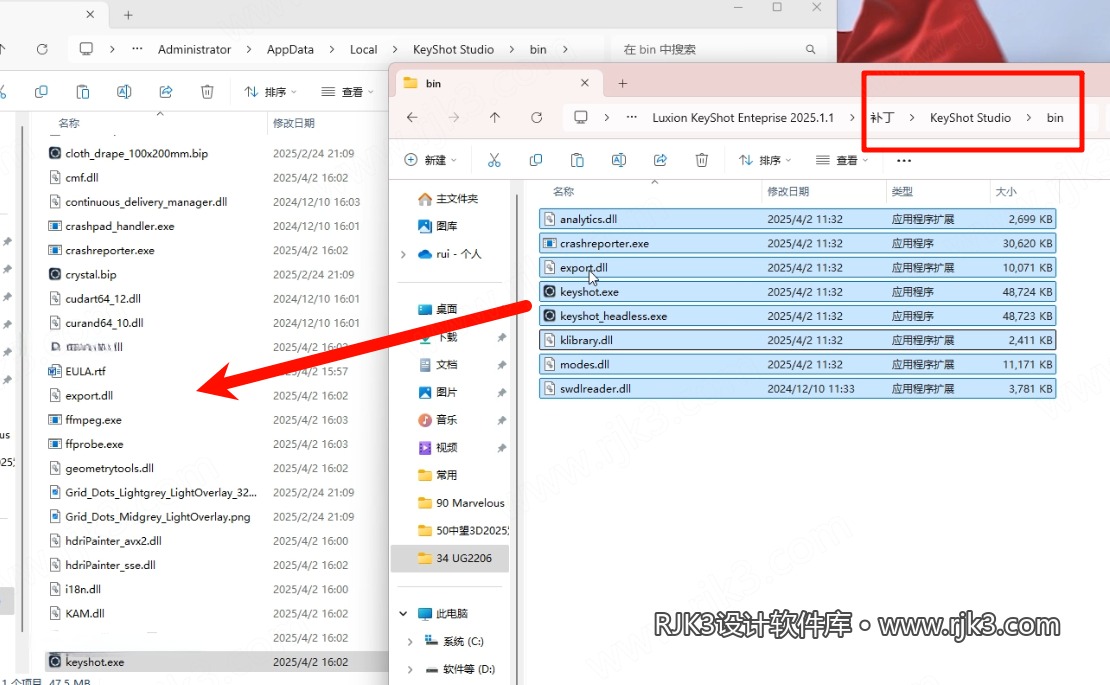Open 桌面 in the navigation pane
The width and height of the screenshot is (1110, 685).
tap(438, 309)
